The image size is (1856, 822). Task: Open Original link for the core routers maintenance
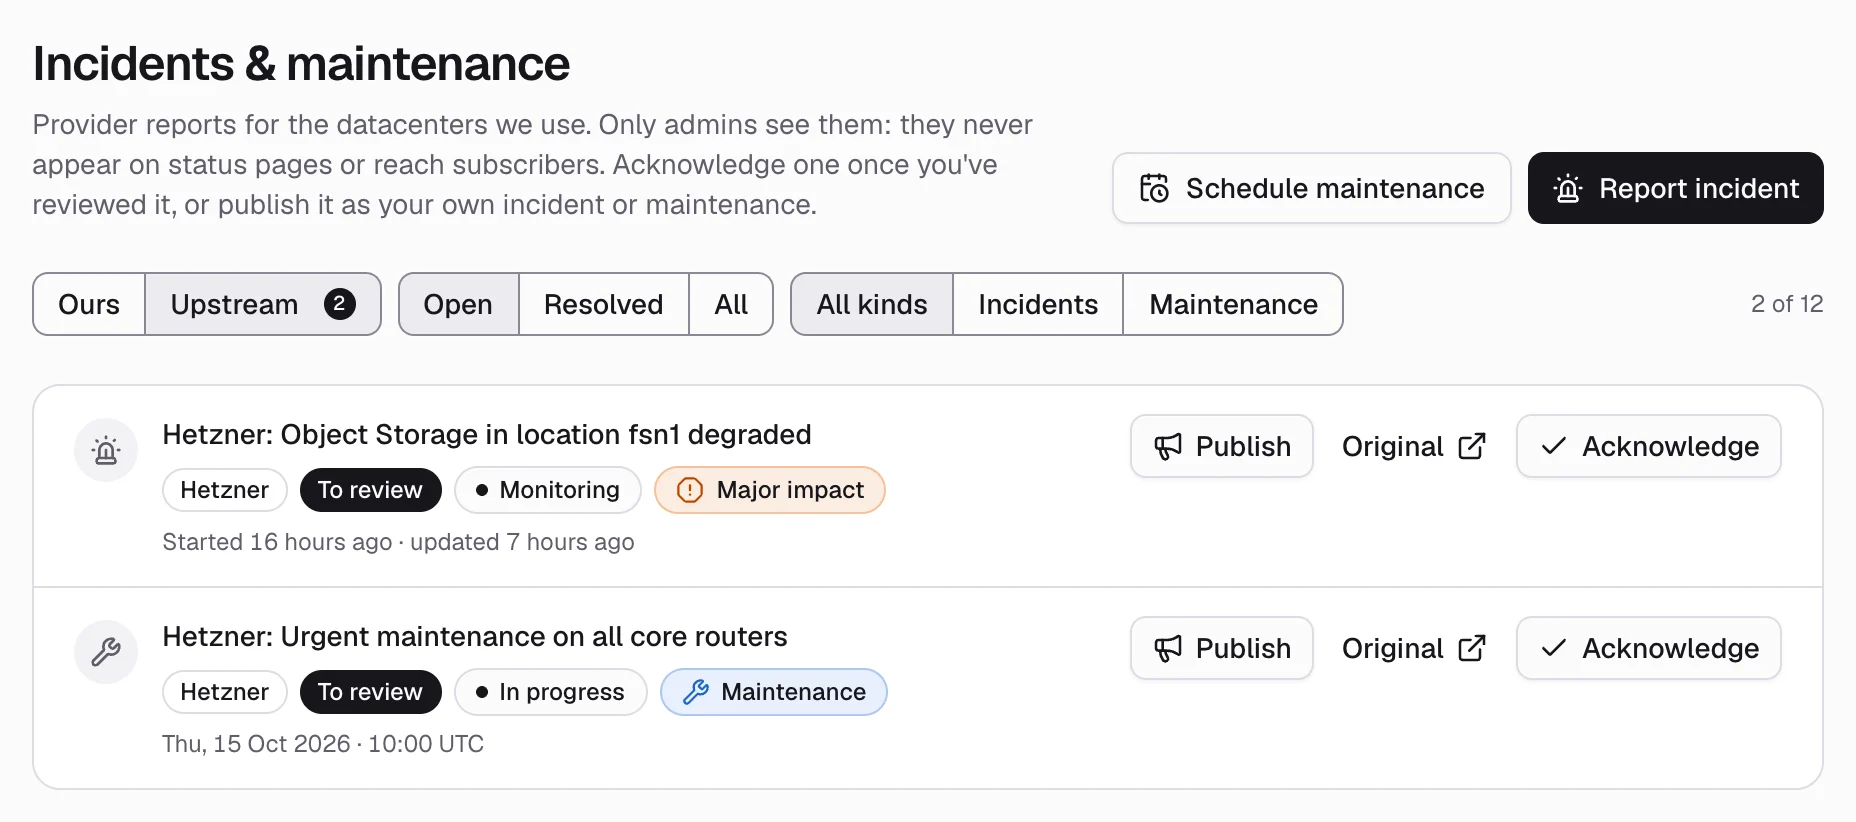pyautogui.click(x=1414, y=648)
